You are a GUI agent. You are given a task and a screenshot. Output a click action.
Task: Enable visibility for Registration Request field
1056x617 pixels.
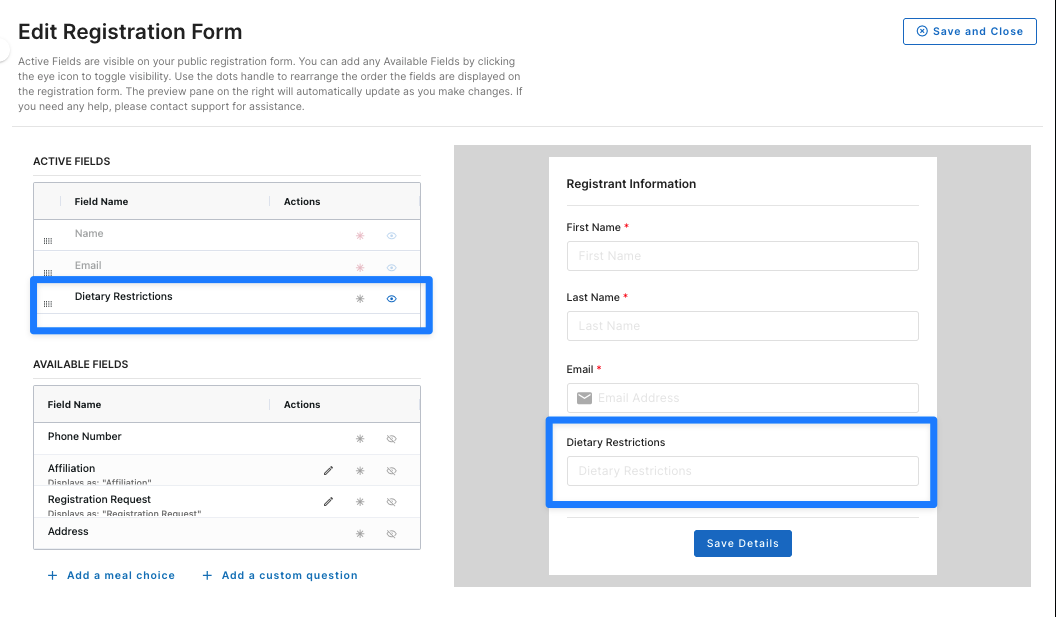pyautogui.click(x=391, y=501)
